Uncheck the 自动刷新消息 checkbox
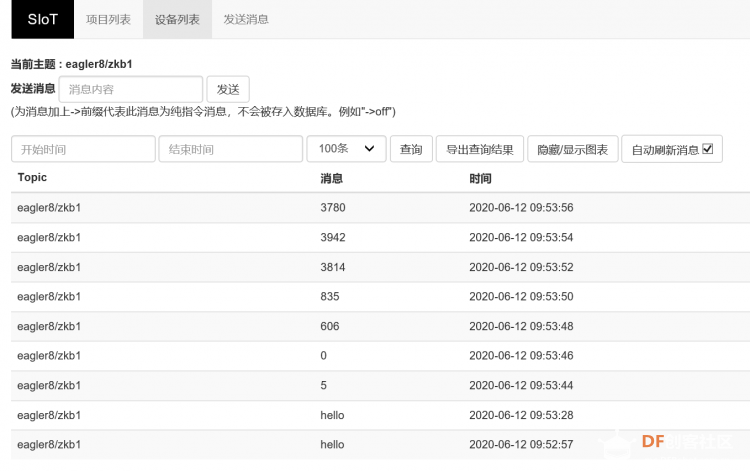Viewport: 750px width, 471px height. coord(708,149)
